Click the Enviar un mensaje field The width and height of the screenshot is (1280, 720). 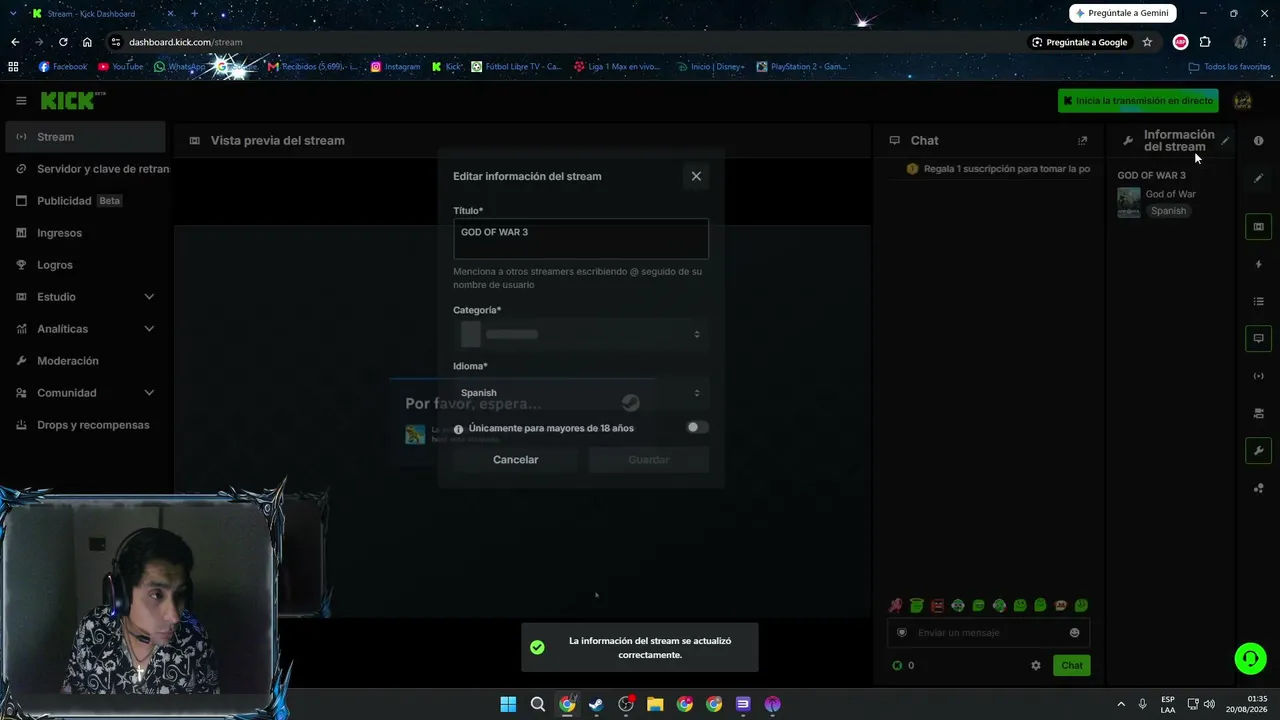coord(989,633)
